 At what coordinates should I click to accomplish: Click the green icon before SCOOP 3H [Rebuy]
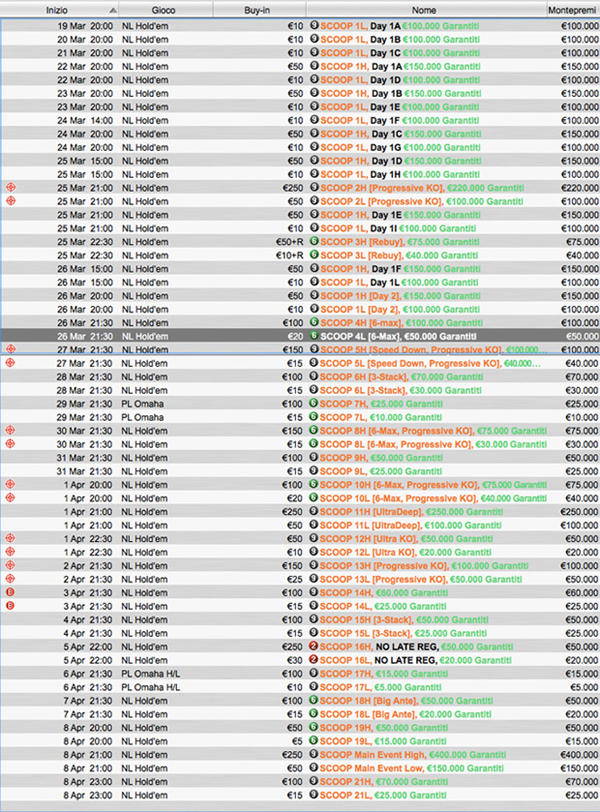coord(314,241)
